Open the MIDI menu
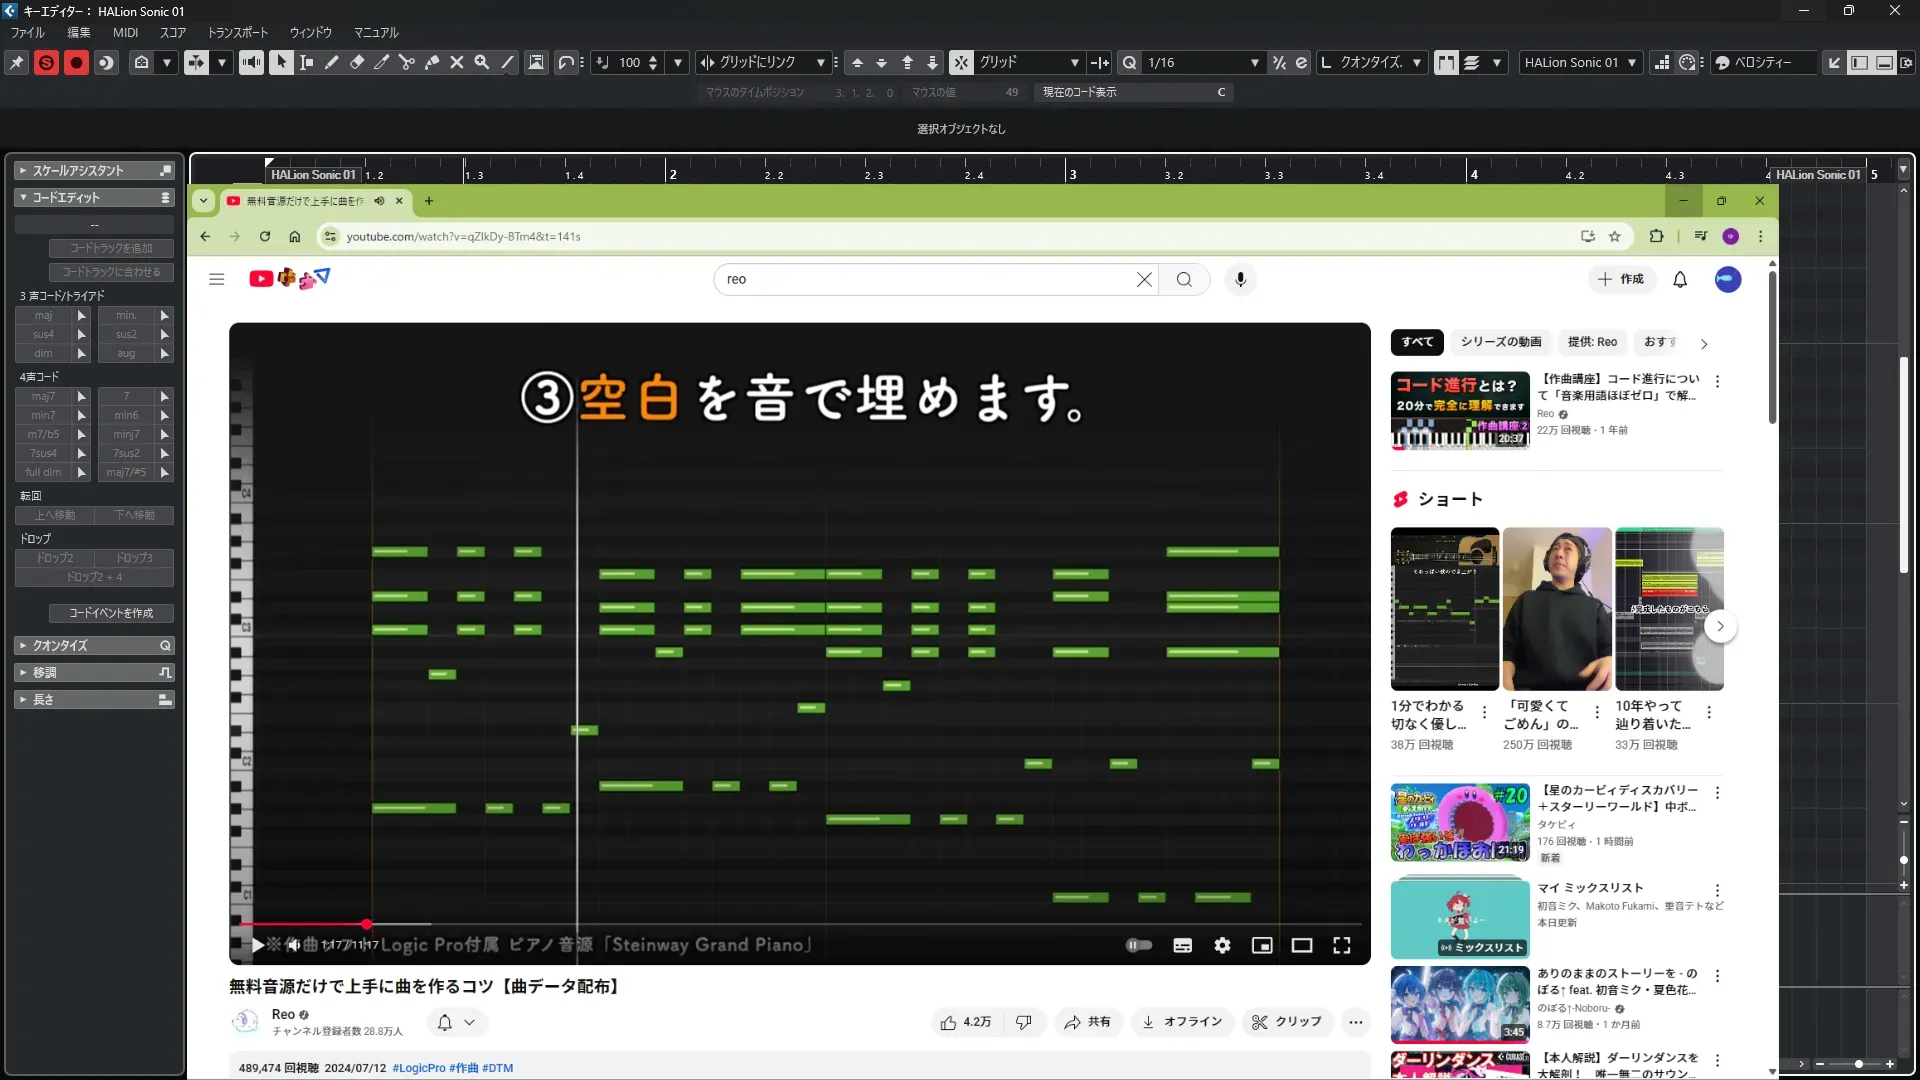This screenshot has width=1920, height=1080. [x=125, y=32]
